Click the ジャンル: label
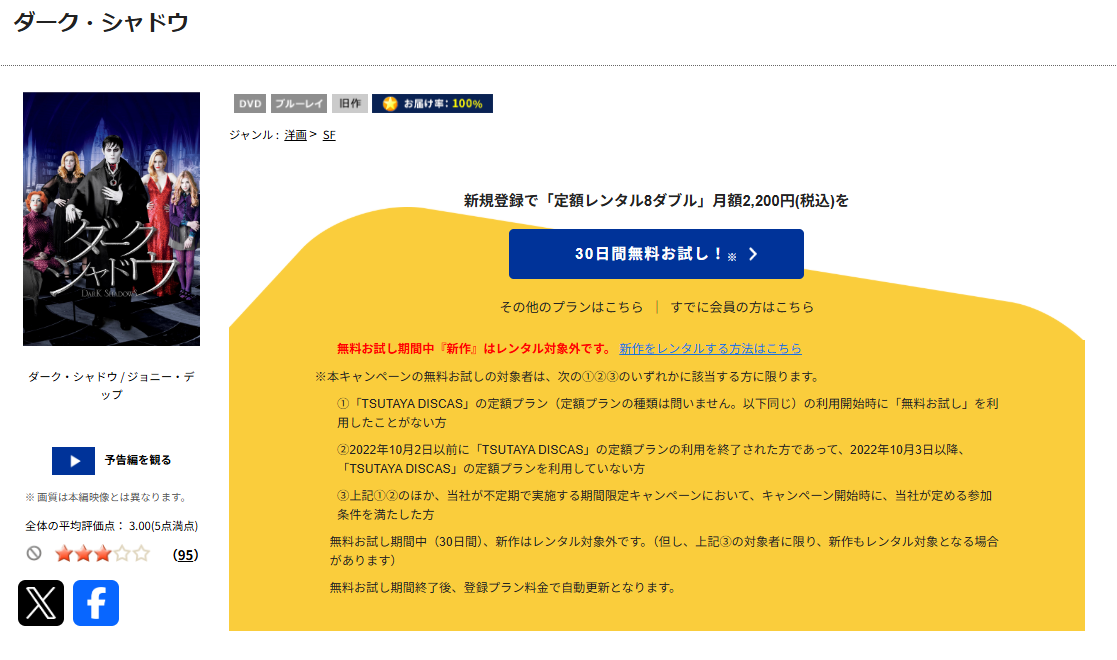 tap(254, 135)
